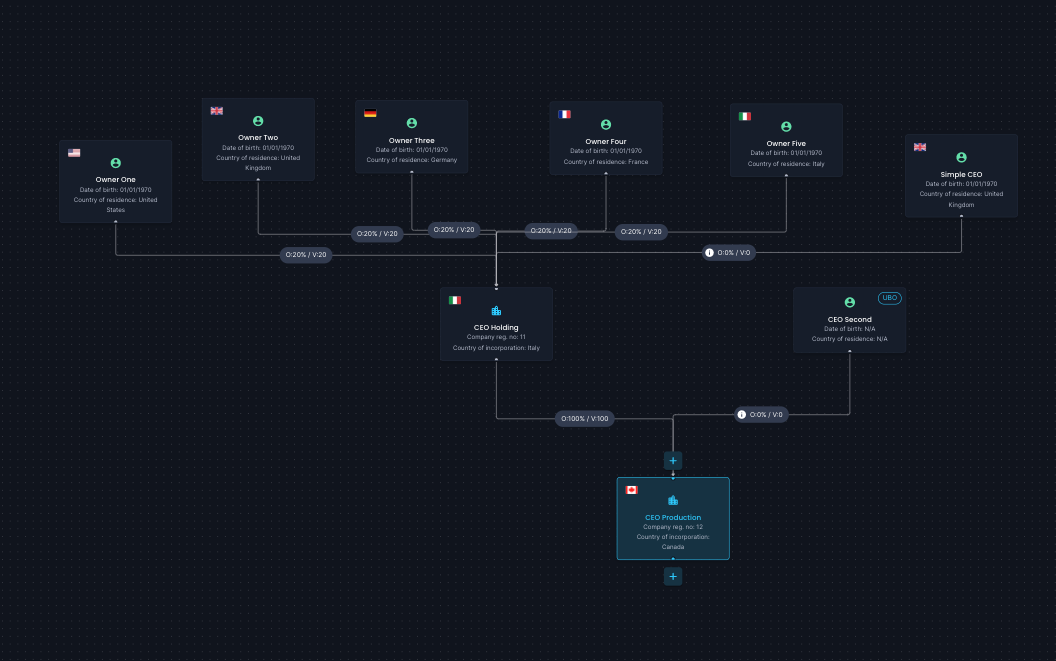Select Owner One's O:20% / V:20 label
This screenshot has height=661, width=1056.
pos(306,255)
